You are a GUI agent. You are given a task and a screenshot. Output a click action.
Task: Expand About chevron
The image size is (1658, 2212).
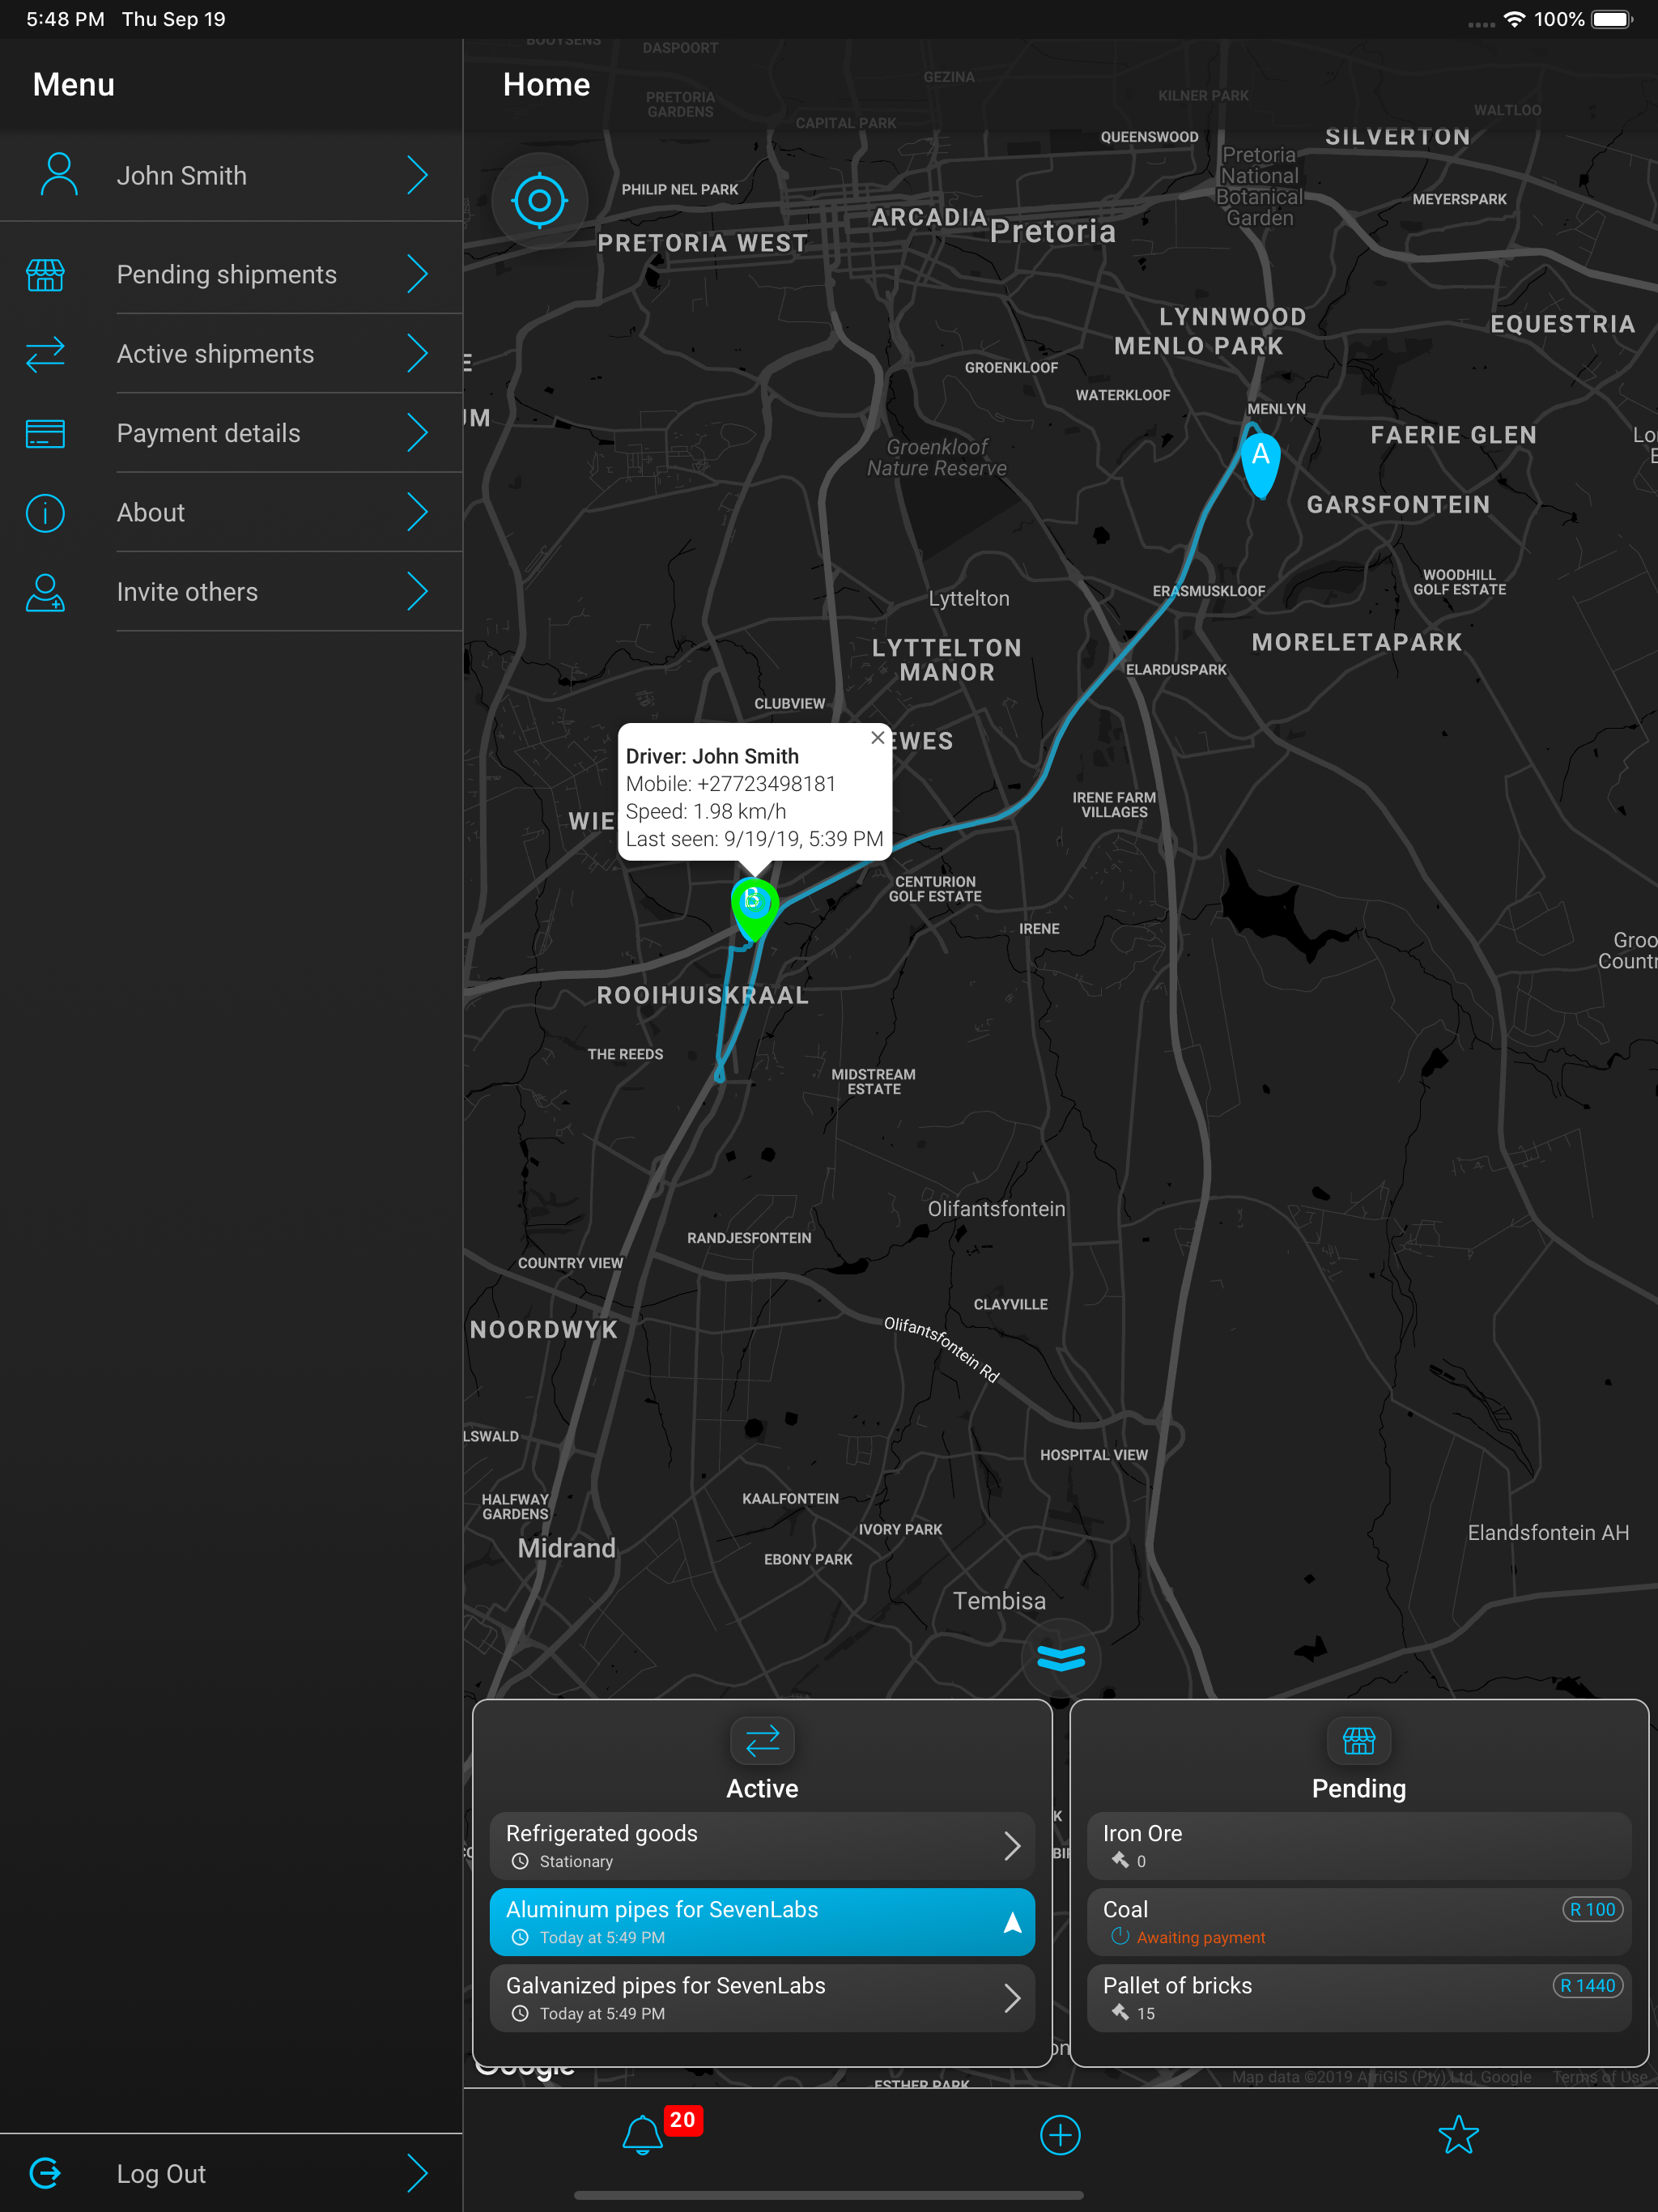point(418,513)
